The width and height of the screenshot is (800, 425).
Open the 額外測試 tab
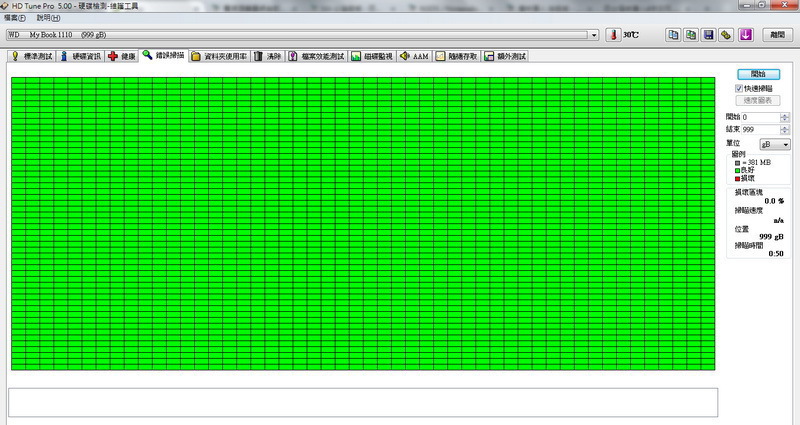(x=505, y=56)
